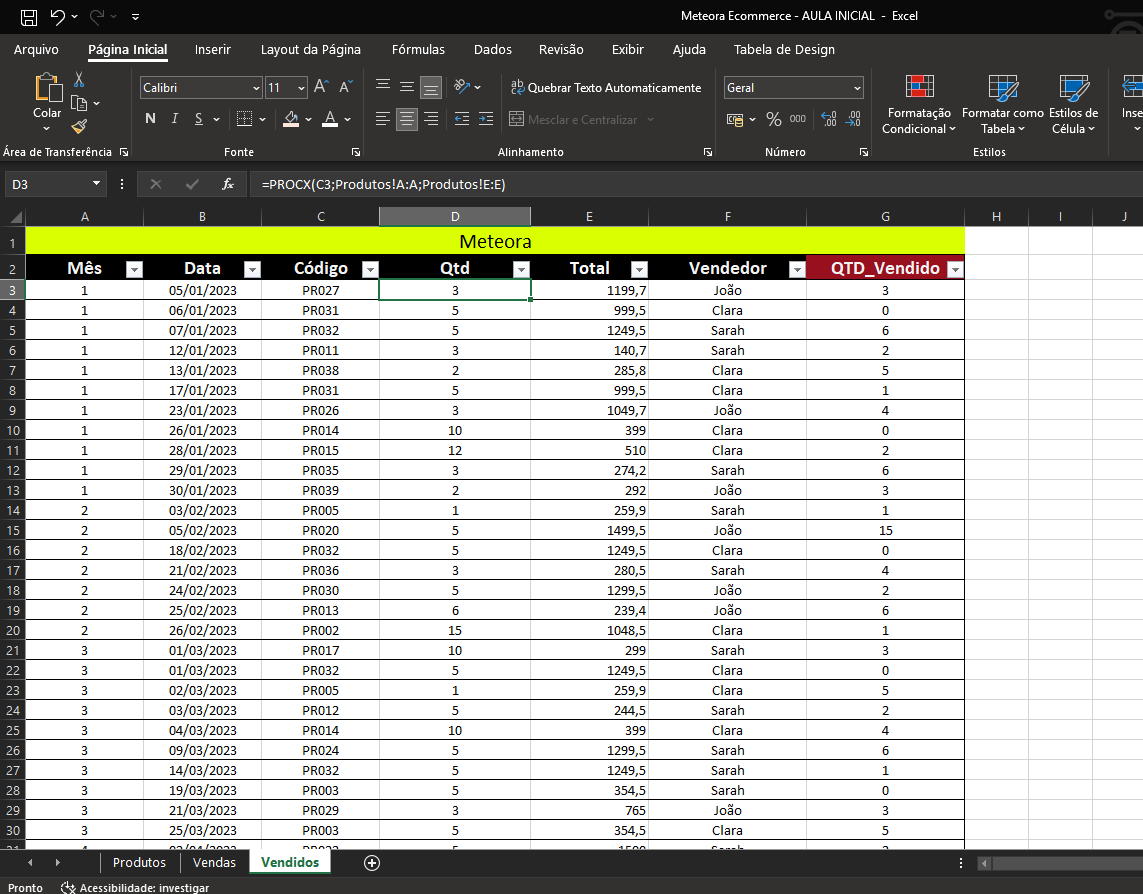
Task: Apply cell borders icon
Action: click(245, 119)
